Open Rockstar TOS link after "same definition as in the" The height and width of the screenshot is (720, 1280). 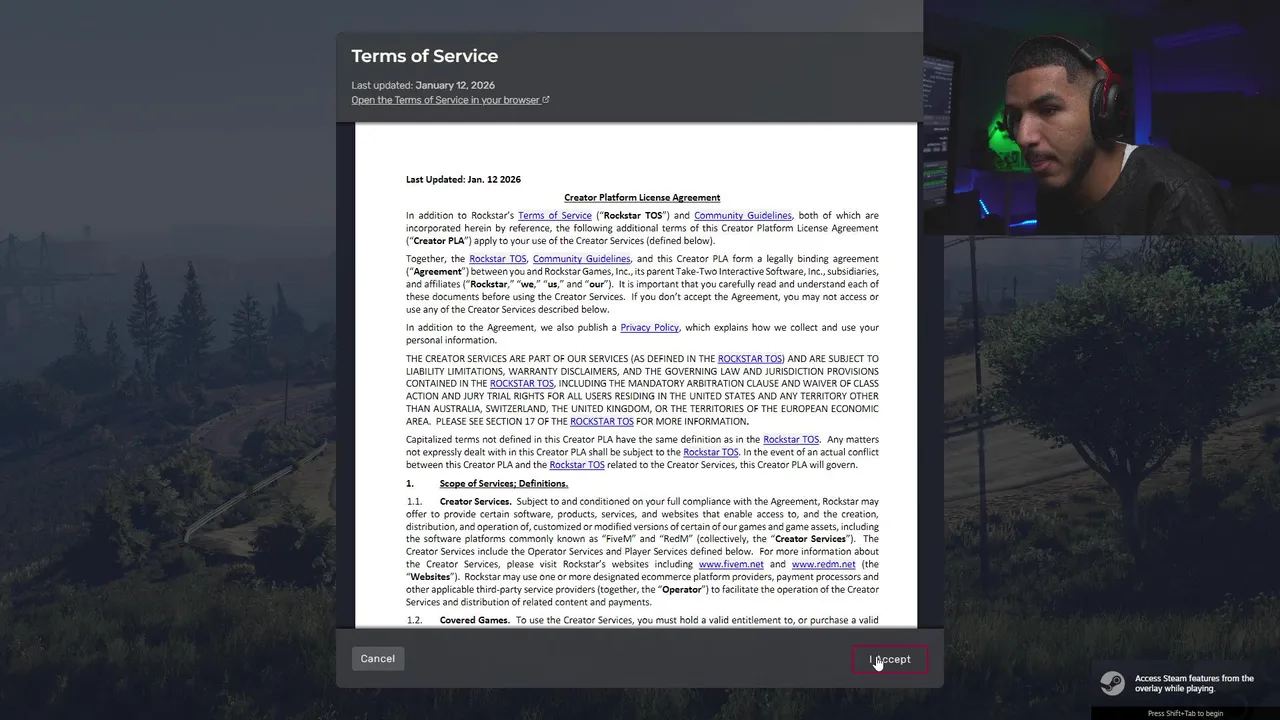791,440
